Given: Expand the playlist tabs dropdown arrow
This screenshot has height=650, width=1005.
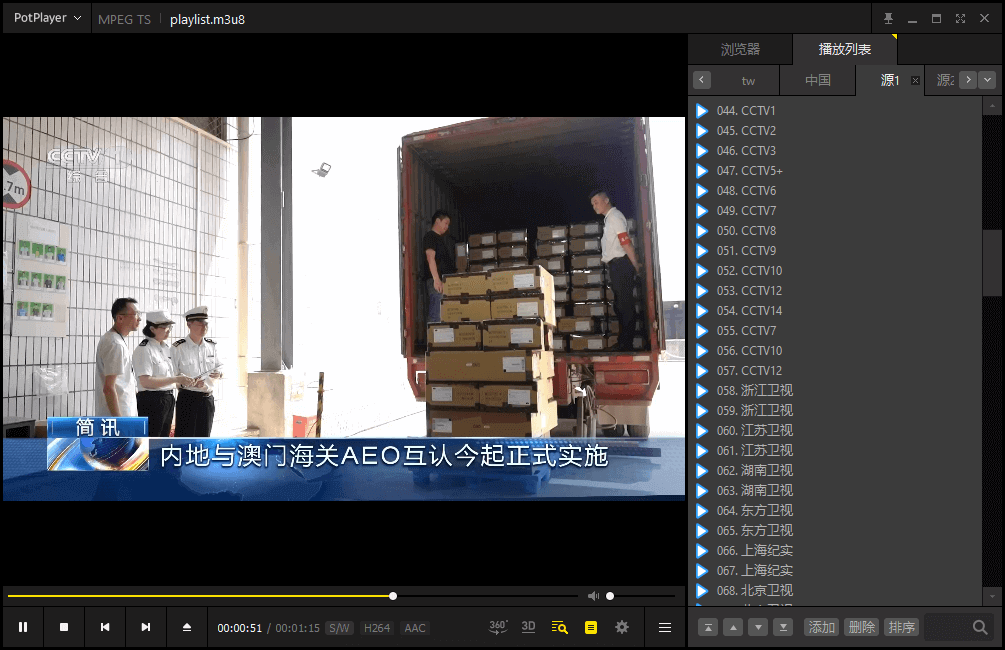Looking at the screenshot, I should click(987, 80).
